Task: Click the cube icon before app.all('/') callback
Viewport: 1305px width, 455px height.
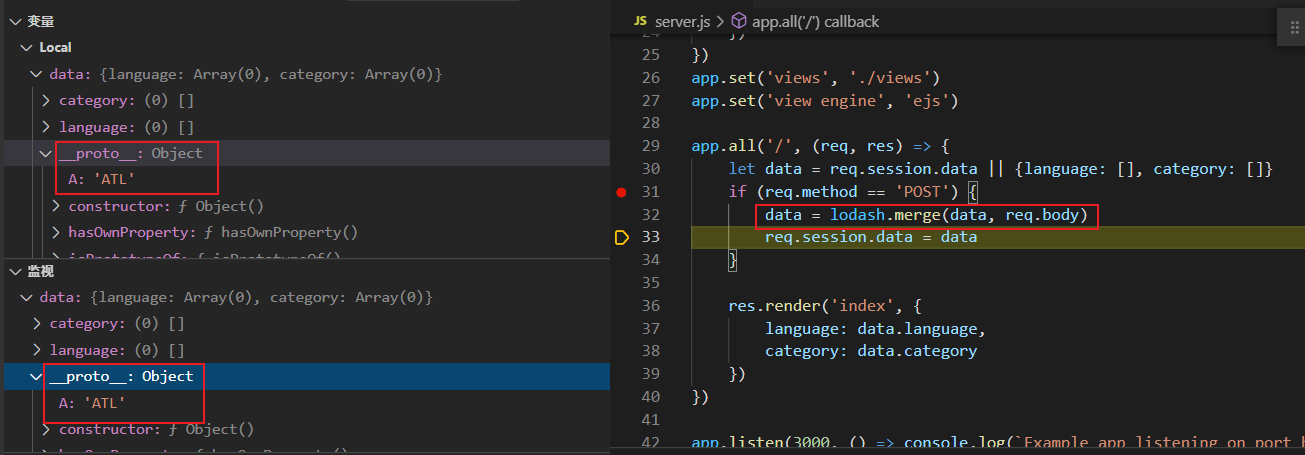Action: [739, 21]
